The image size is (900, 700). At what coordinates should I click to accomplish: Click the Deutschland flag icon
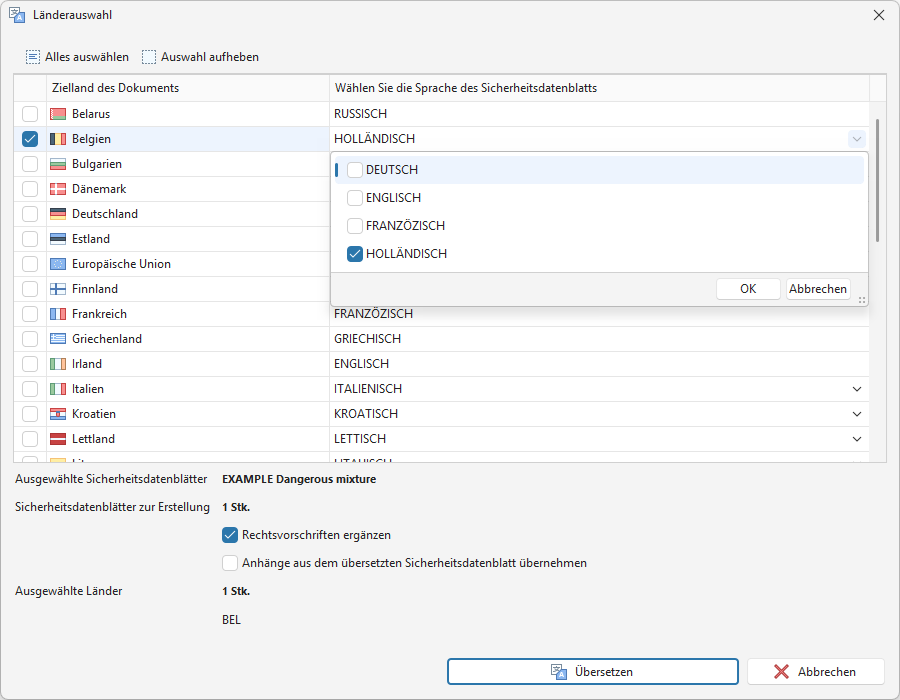58,214
